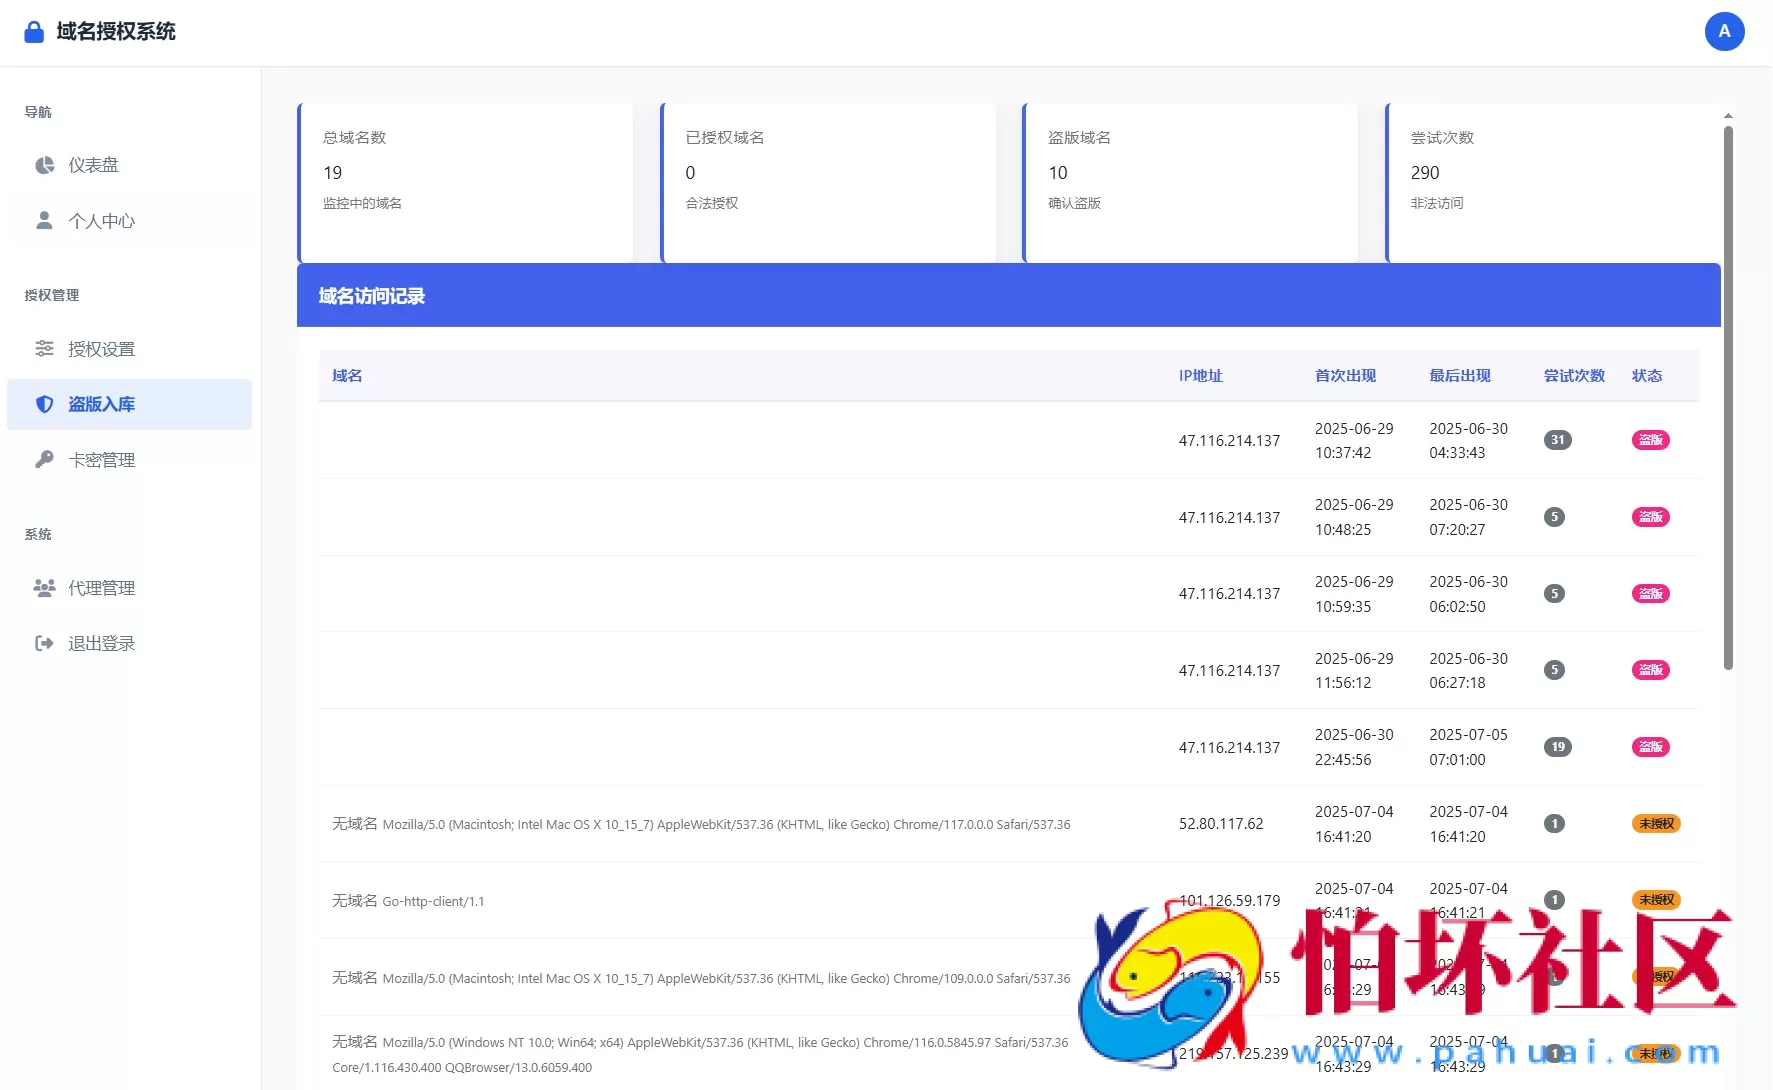Image resolution: width=1773 pixels, height=1090 pixels.
Task: Select the 授权设置 menu entry
Action: (103, 349)
